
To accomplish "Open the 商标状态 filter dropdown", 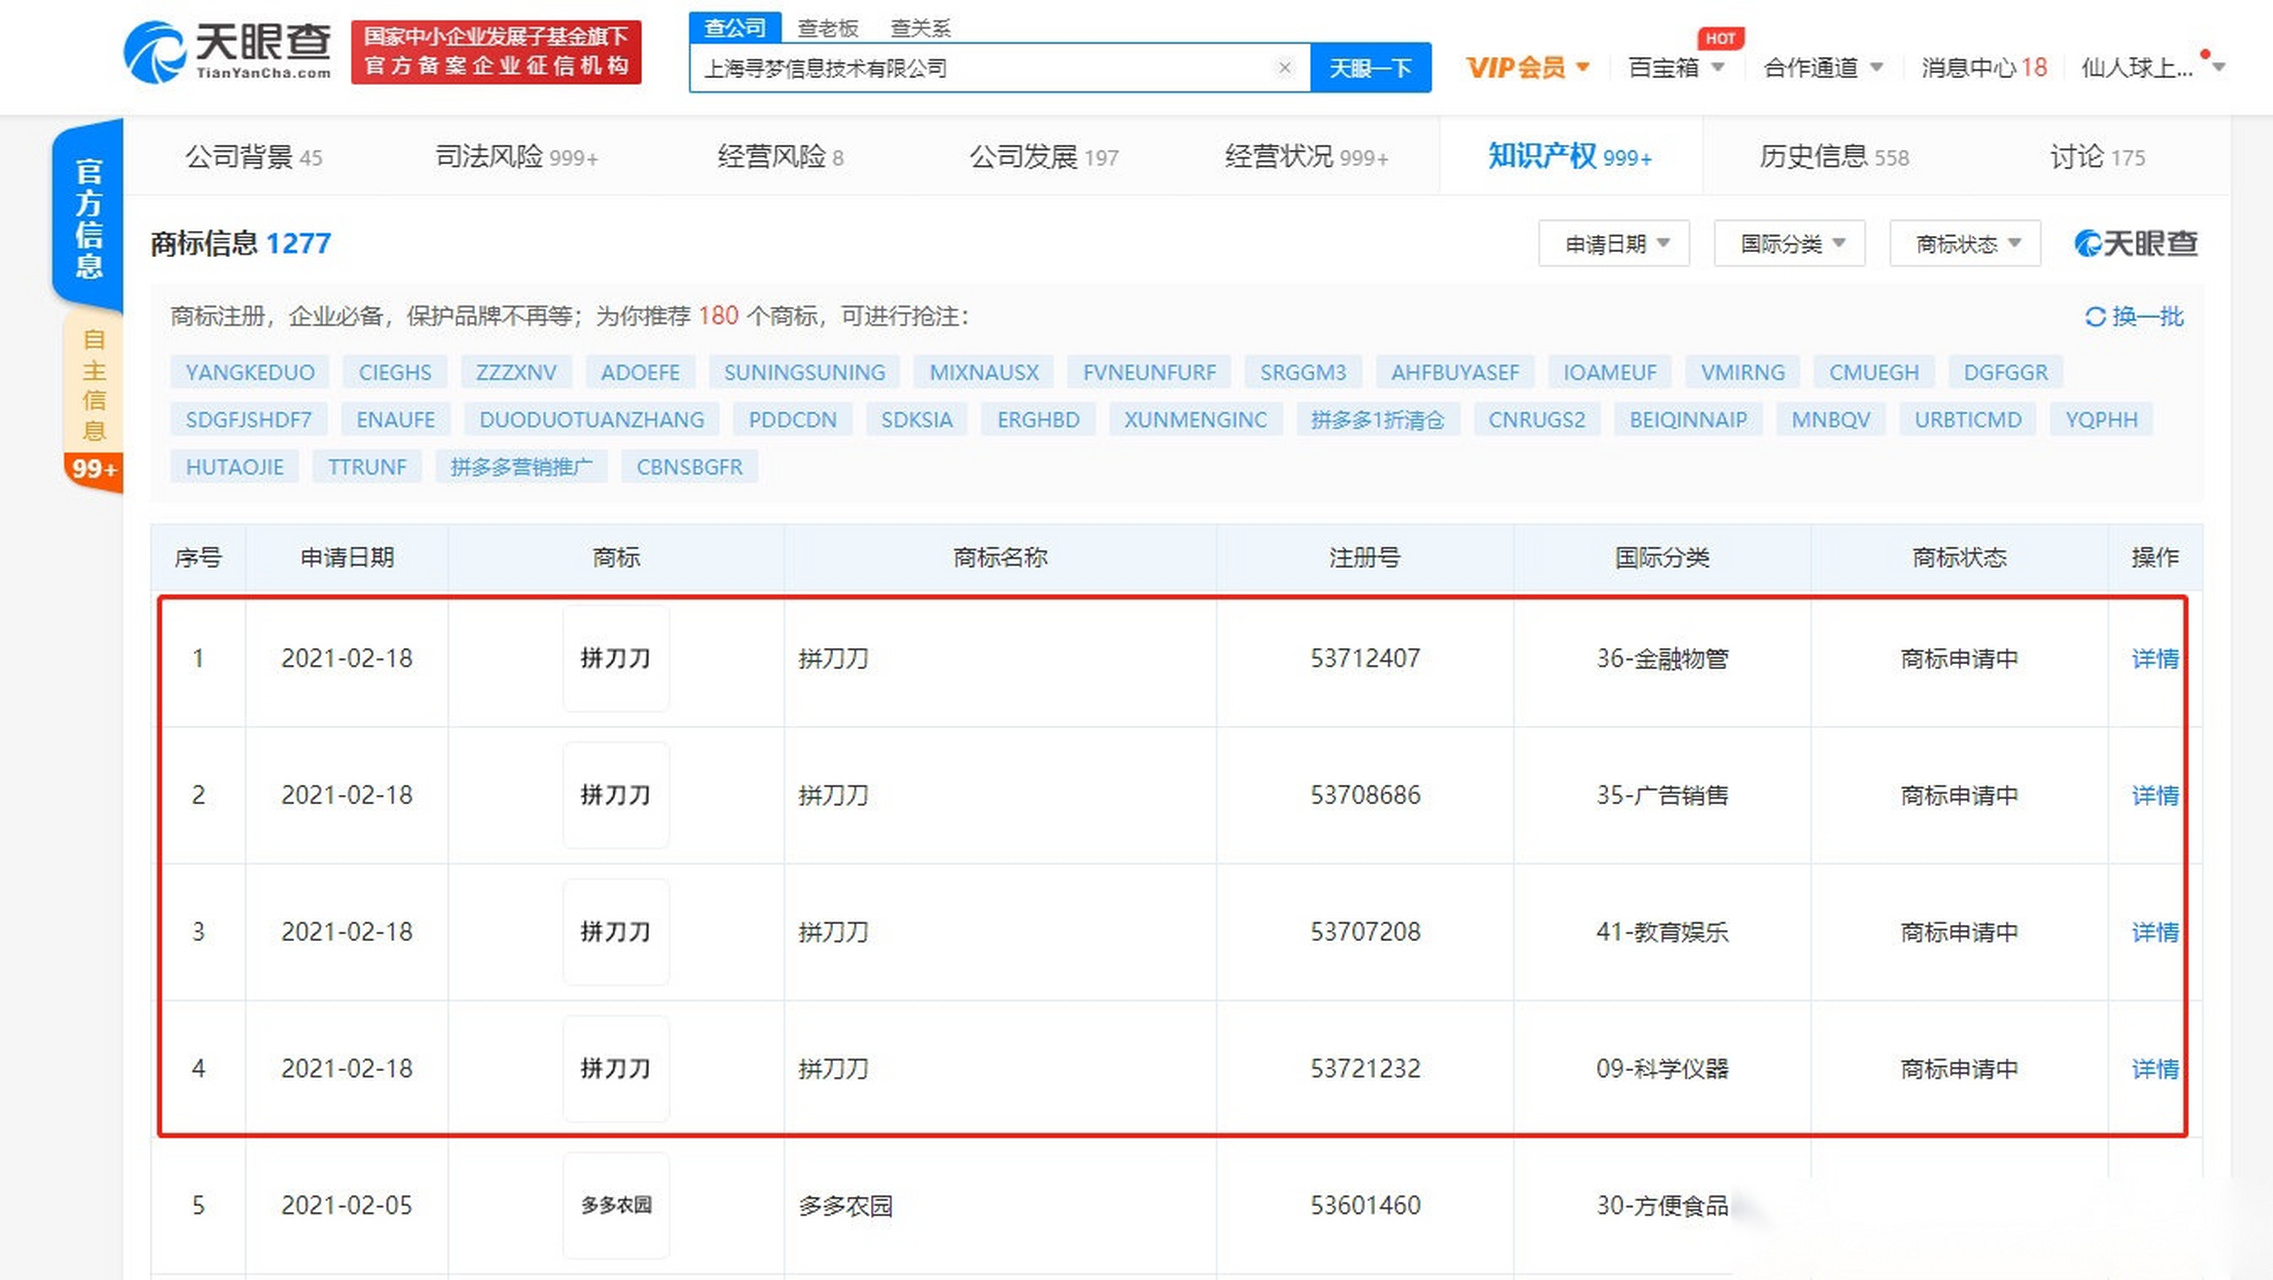I will [1964, 243].
